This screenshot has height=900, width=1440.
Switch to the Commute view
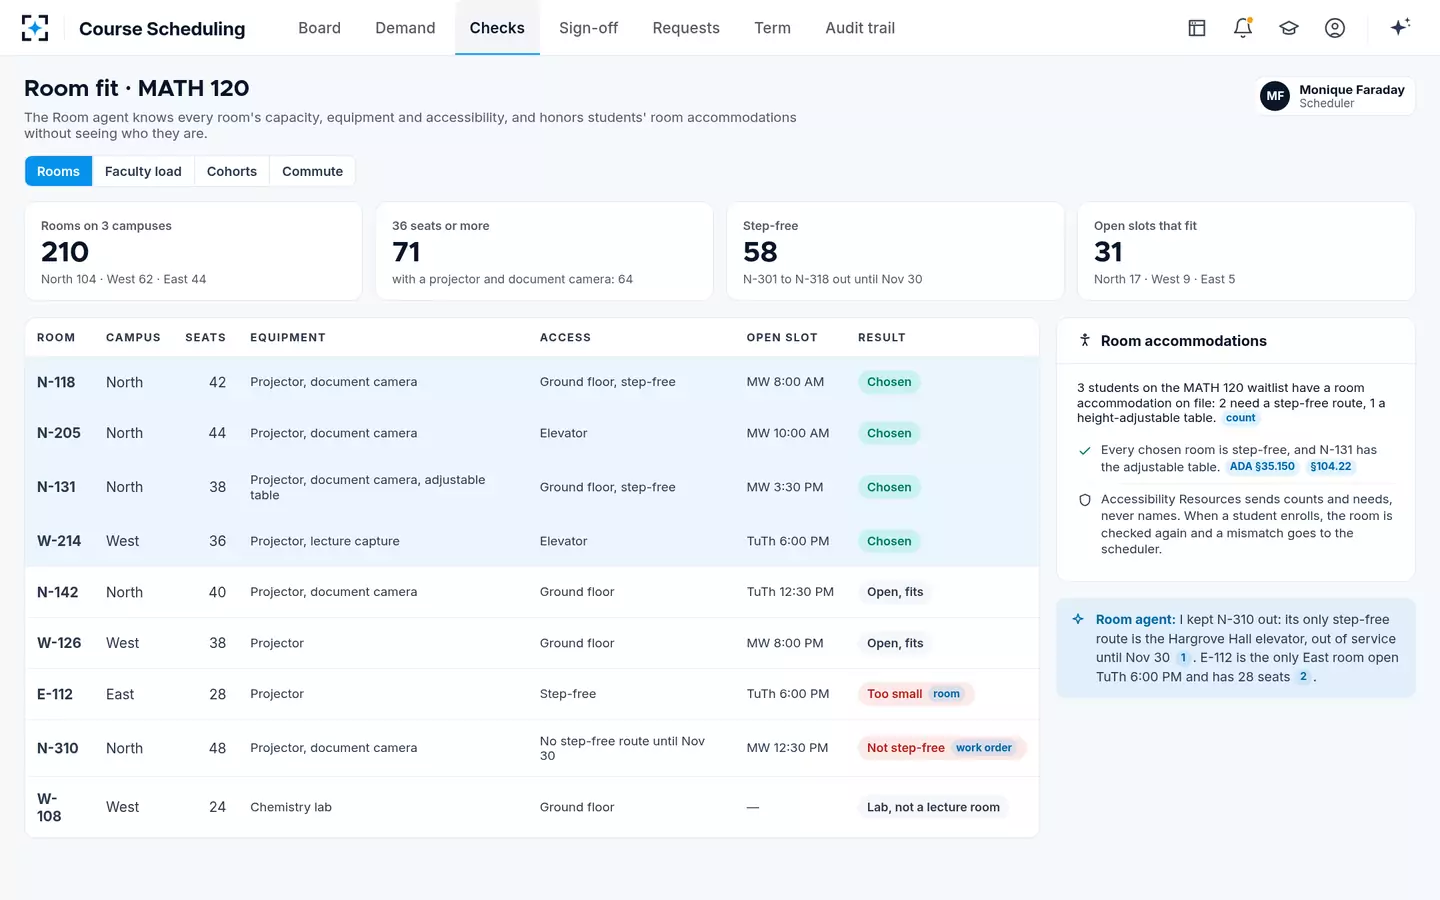coord(312,171)
